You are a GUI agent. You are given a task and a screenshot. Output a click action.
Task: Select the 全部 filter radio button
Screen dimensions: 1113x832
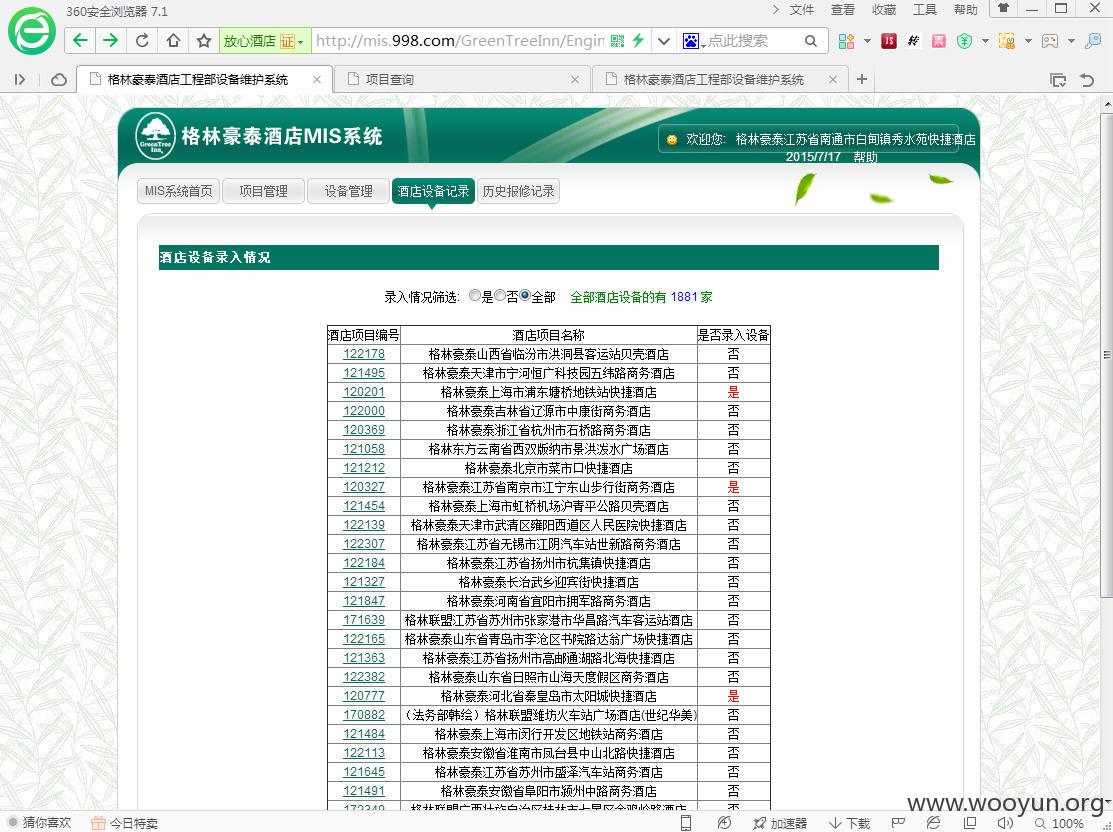(525, 295)
